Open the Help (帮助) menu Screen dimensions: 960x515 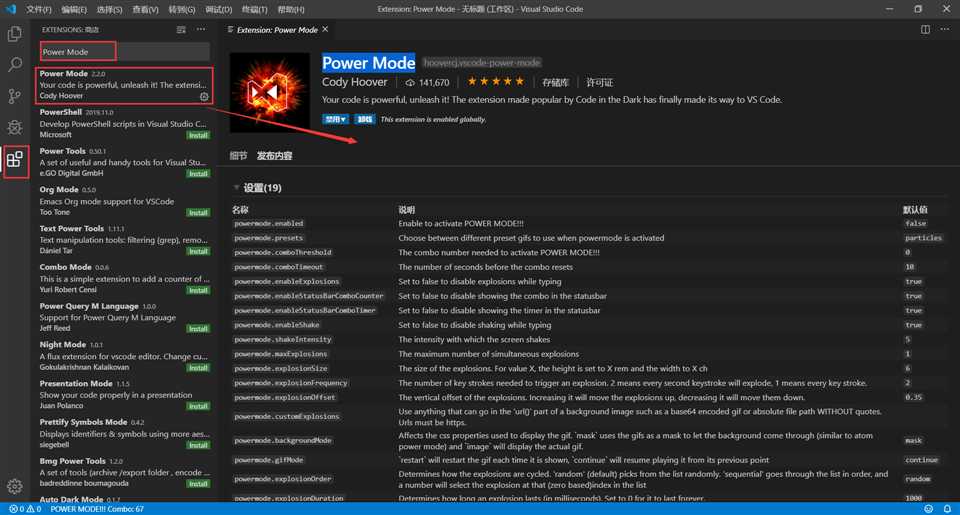point(291,9)
